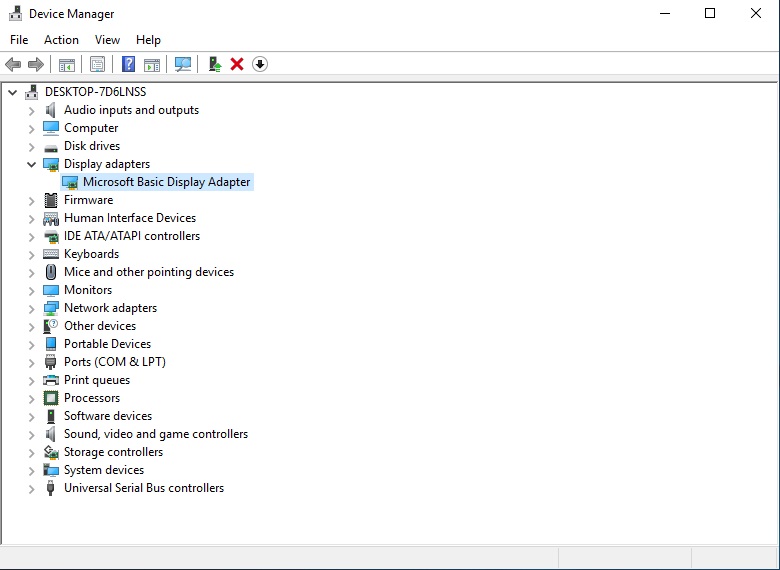
Task: Click Show/Hide Console Tree toolbar icon
Action: (67, 64)
